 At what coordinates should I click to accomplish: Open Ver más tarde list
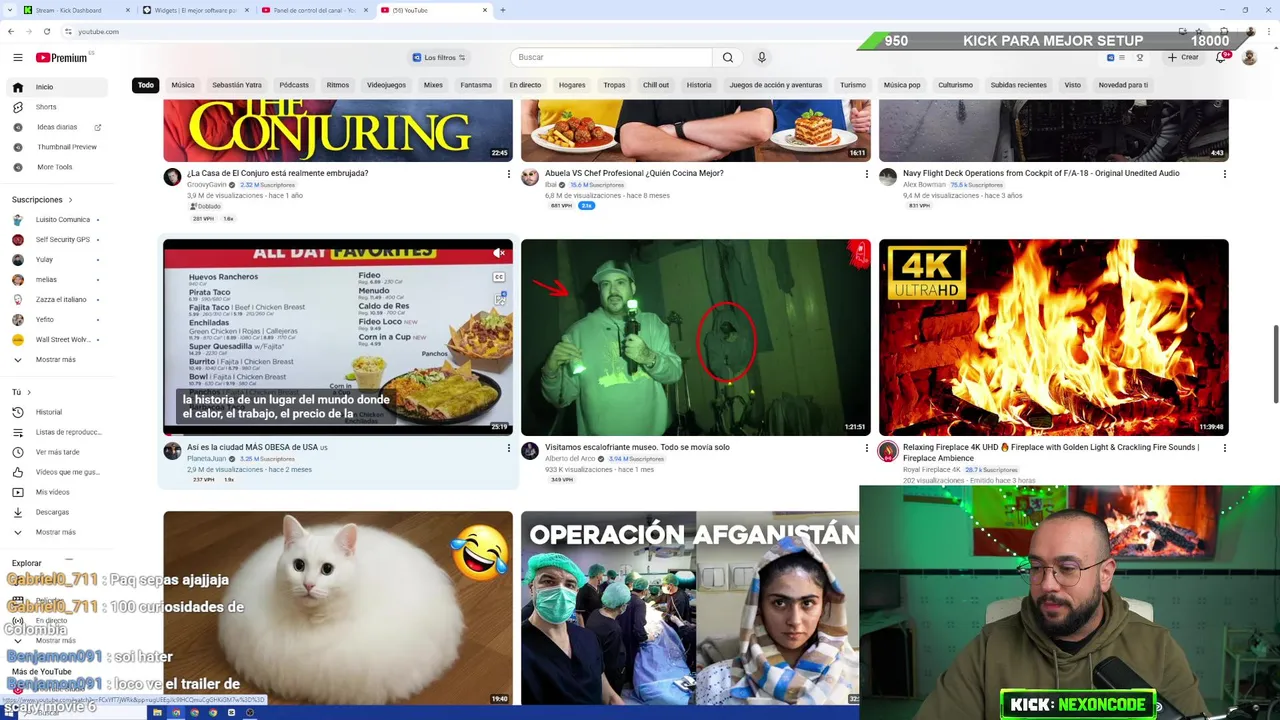(58, 452)
